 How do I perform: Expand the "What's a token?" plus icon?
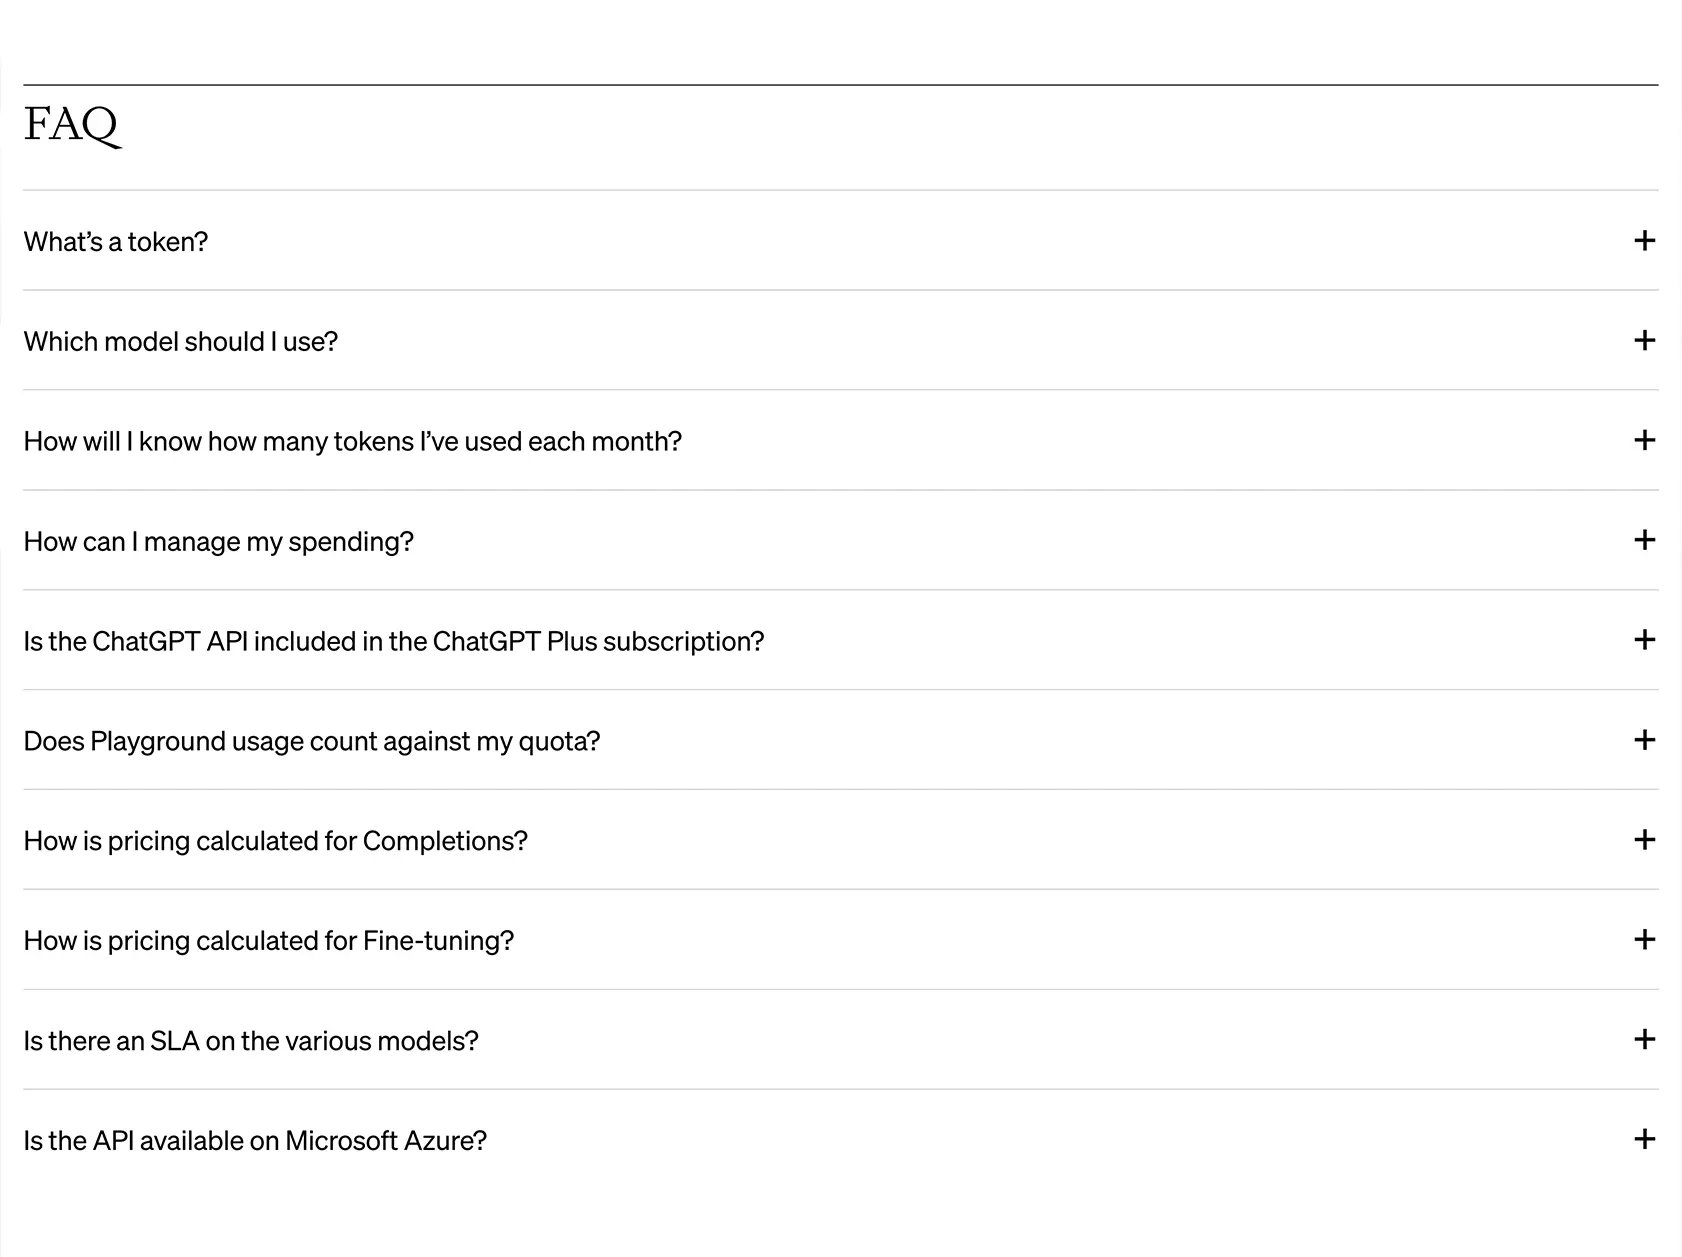1644,240
